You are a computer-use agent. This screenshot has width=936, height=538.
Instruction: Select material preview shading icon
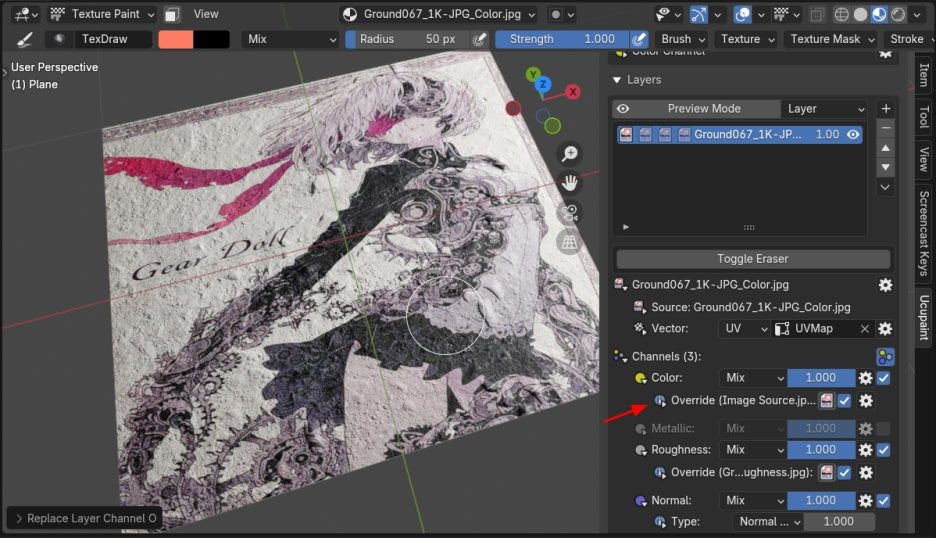click(x=879, y=14)
